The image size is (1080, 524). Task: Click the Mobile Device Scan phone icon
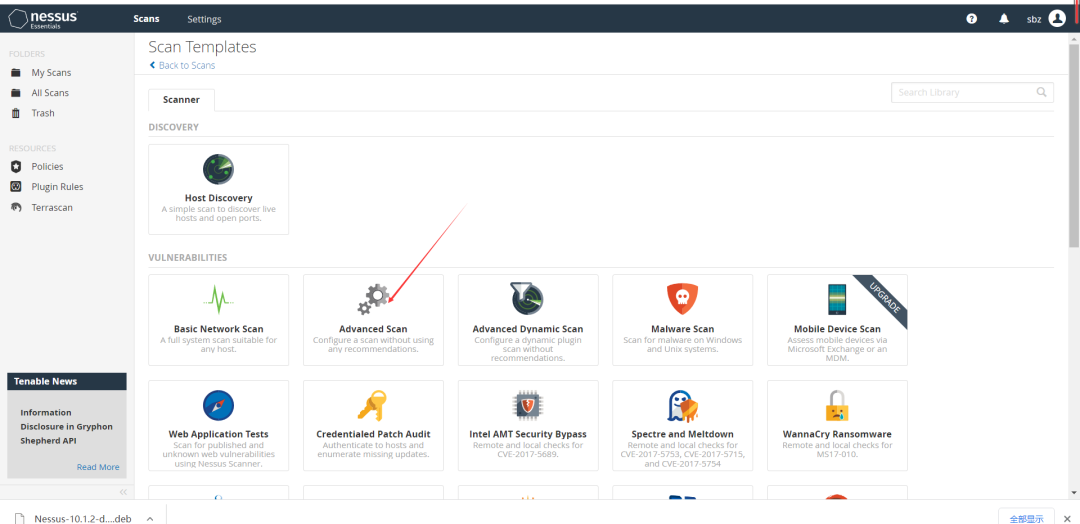[837, 299]
